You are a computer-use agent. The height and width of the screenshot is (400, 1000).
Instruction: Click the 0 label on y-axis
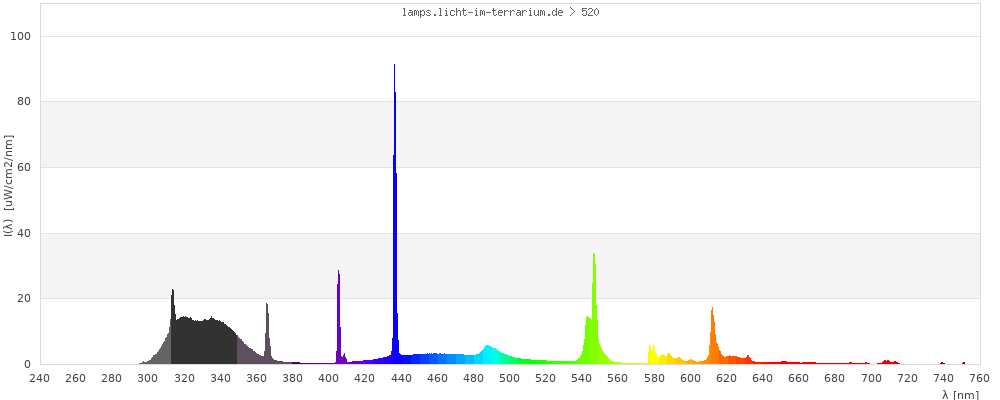[x=28, y=364]
